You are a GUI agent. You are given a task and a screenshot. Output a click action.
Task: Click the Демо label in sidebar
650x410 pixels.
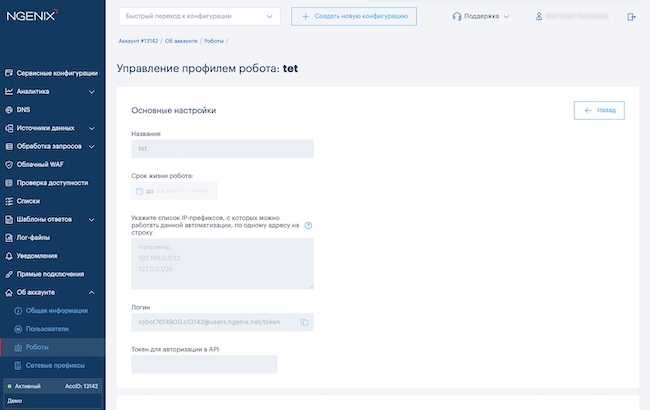(15, 401)
